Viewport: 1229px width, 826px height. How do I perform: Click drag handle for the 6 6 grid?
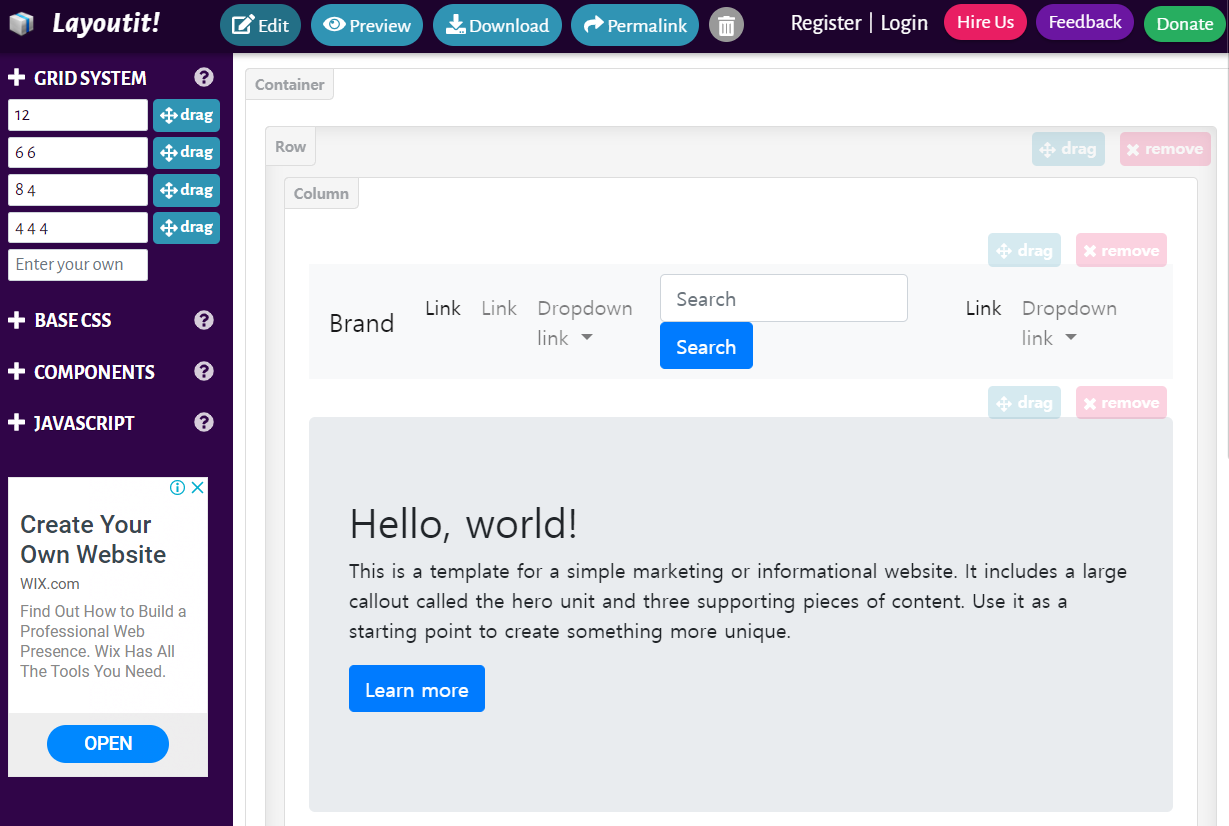click(186, 152)
